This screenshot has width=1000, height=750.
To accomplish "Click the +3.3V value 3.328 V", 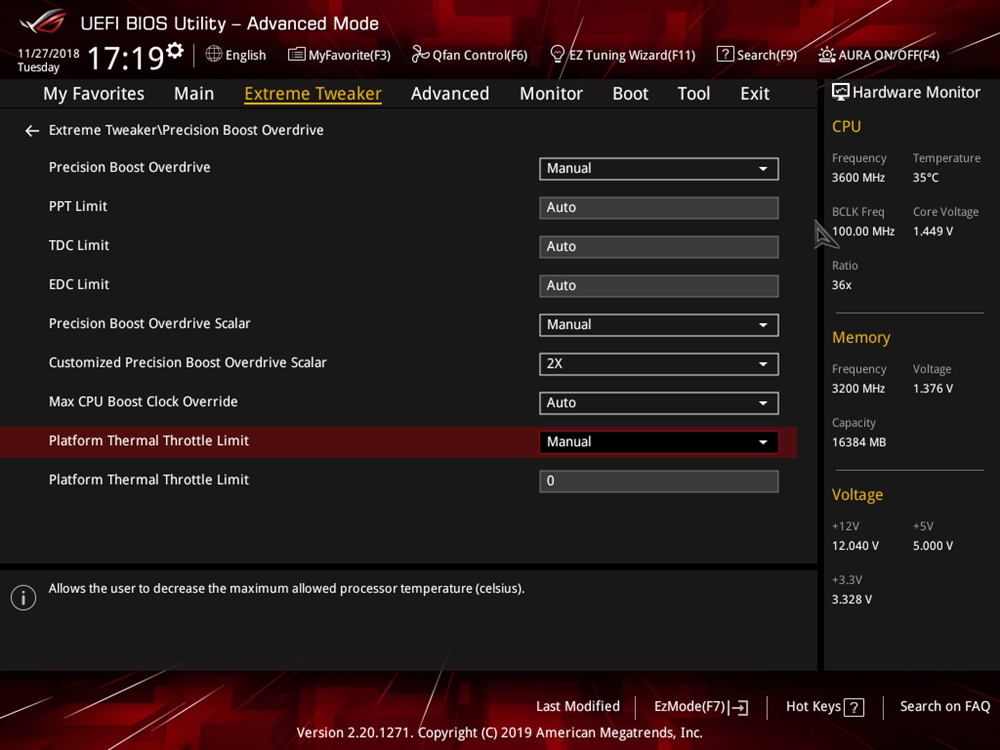I will click(852, 599).
